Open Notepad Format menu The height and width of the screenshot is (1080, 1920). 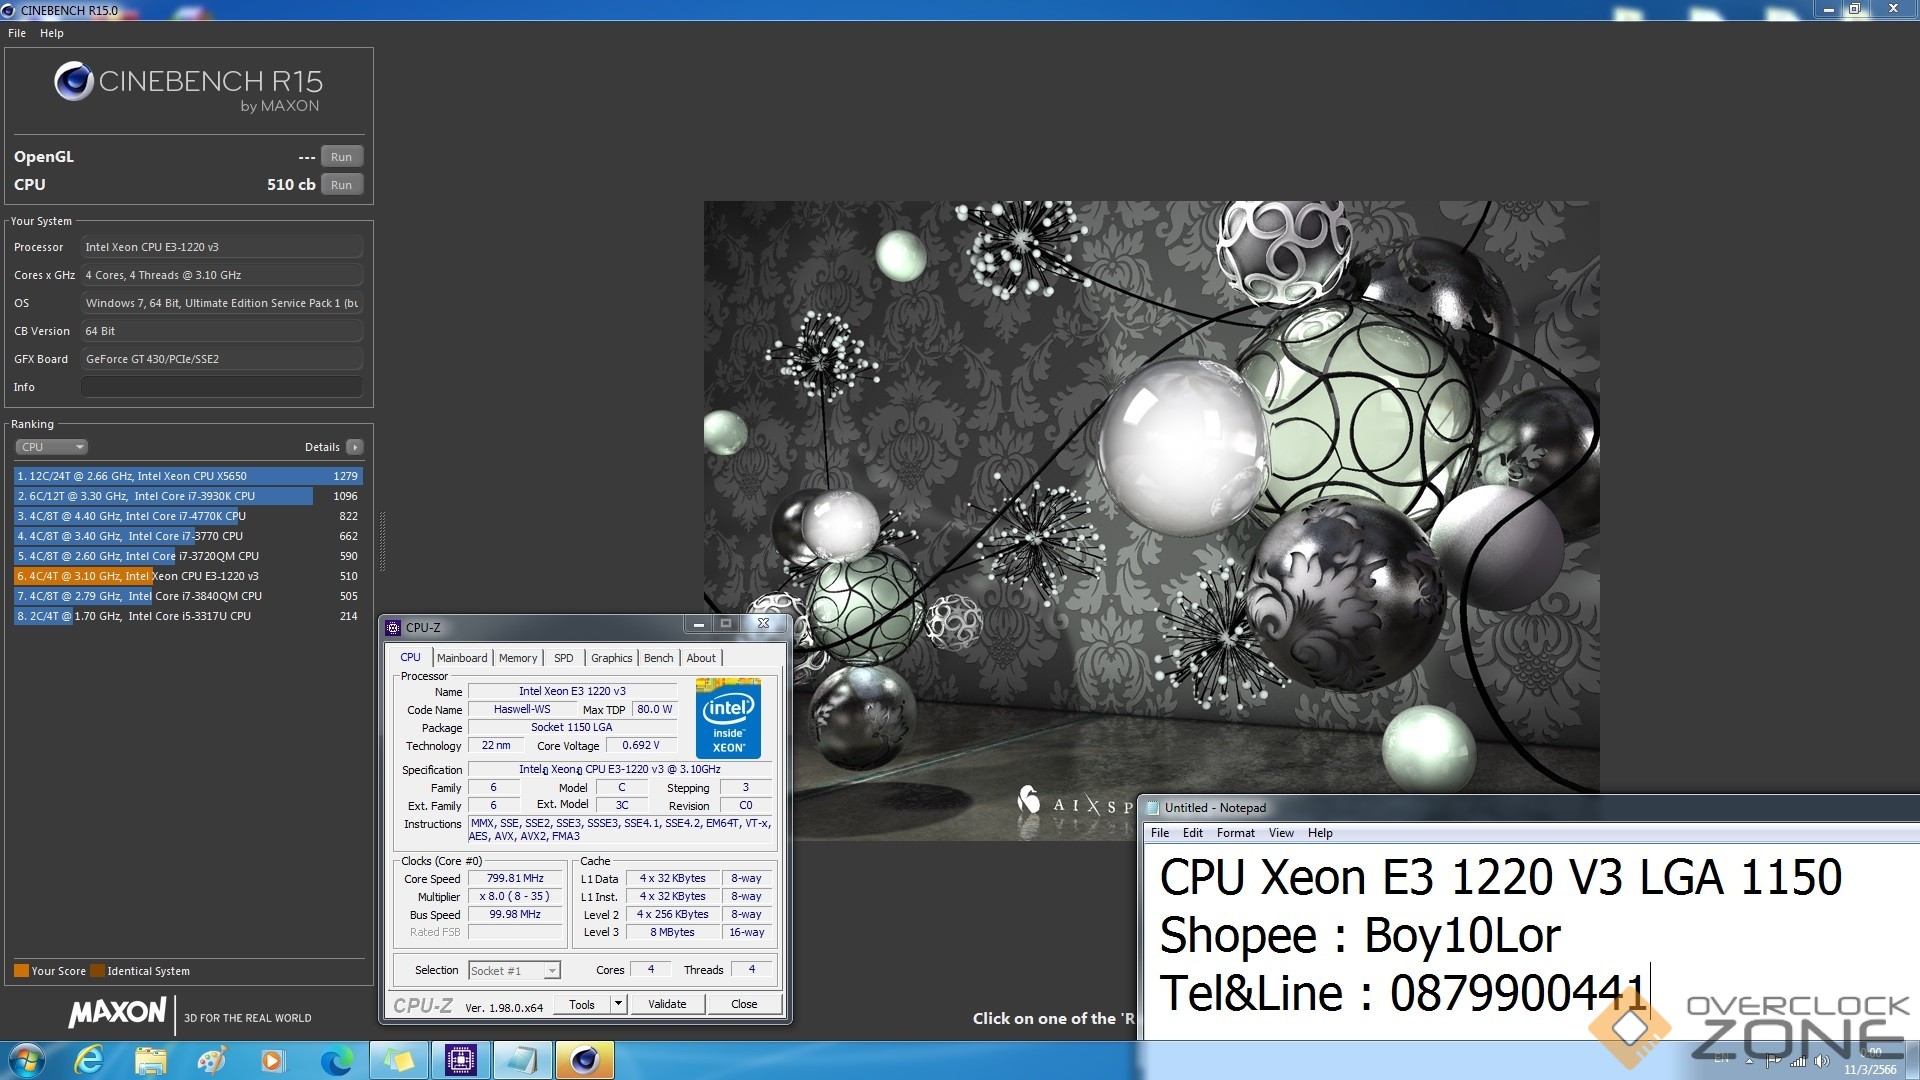1235,833
